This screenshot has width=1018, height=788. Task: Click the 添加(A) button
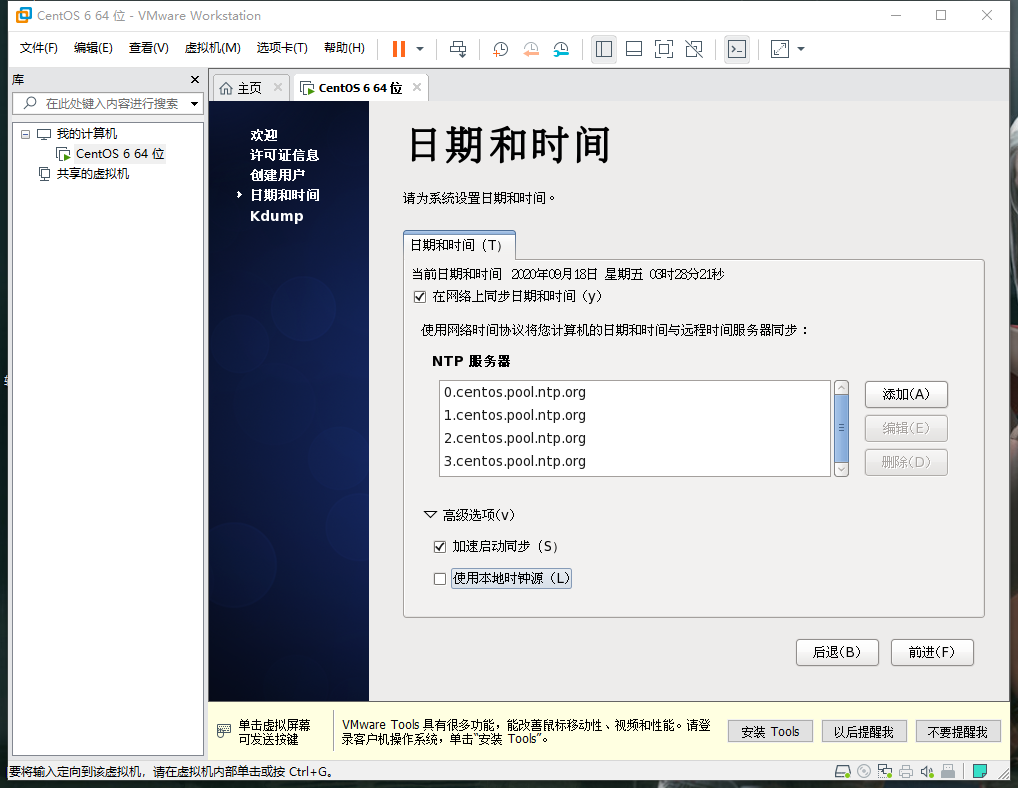point(906,394)
